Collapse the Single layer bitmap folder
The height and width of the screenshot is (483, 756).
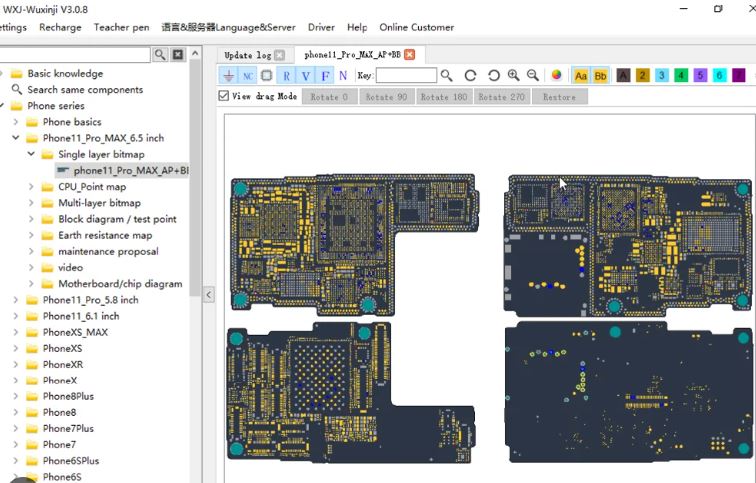[32, 155]
